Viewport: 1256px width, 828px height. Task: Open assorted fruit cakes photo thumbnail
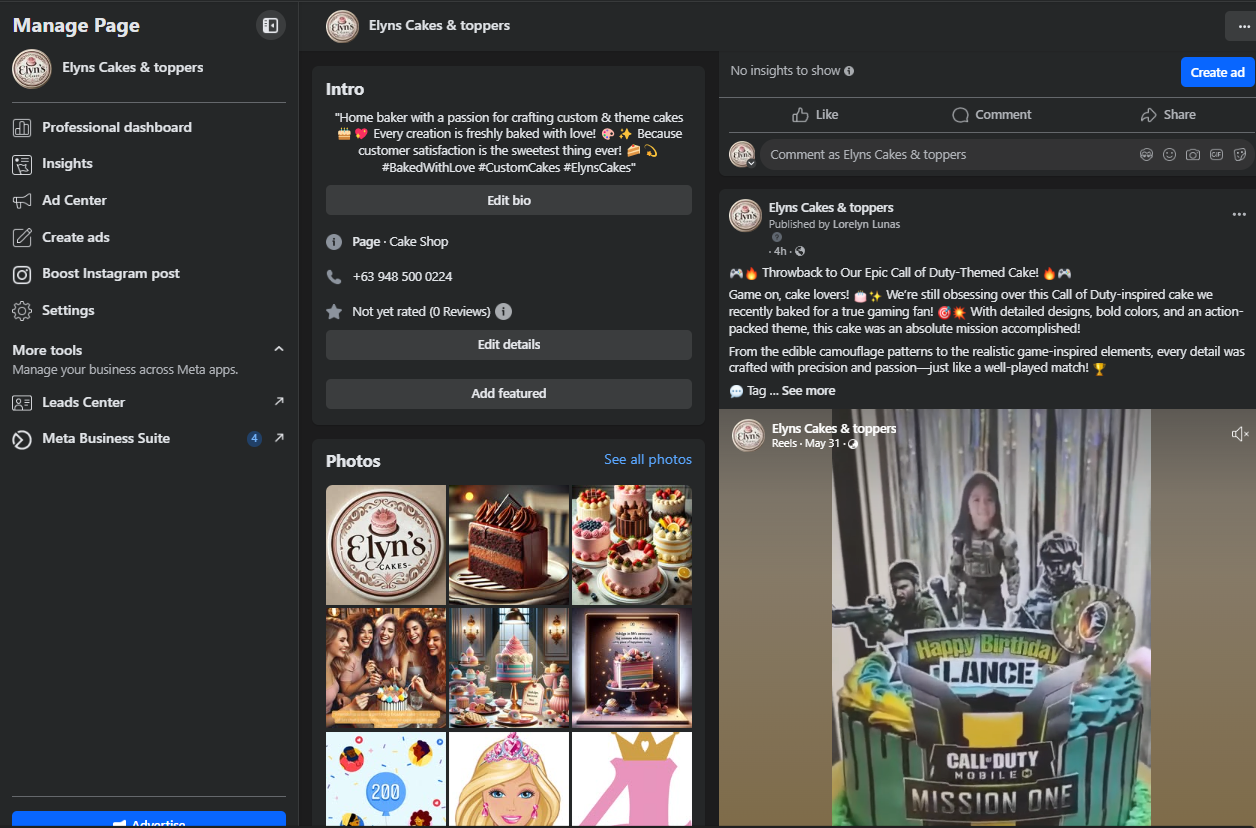[632, 545]
